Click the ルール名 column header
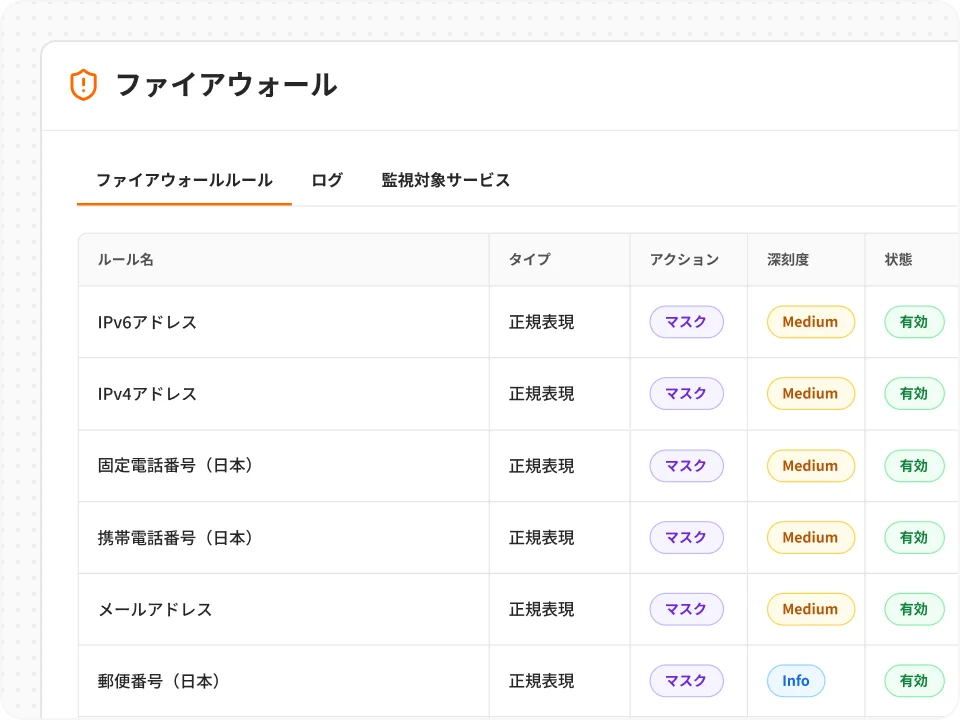This screenshot has height=720, width=960. (x=125, y=259)
